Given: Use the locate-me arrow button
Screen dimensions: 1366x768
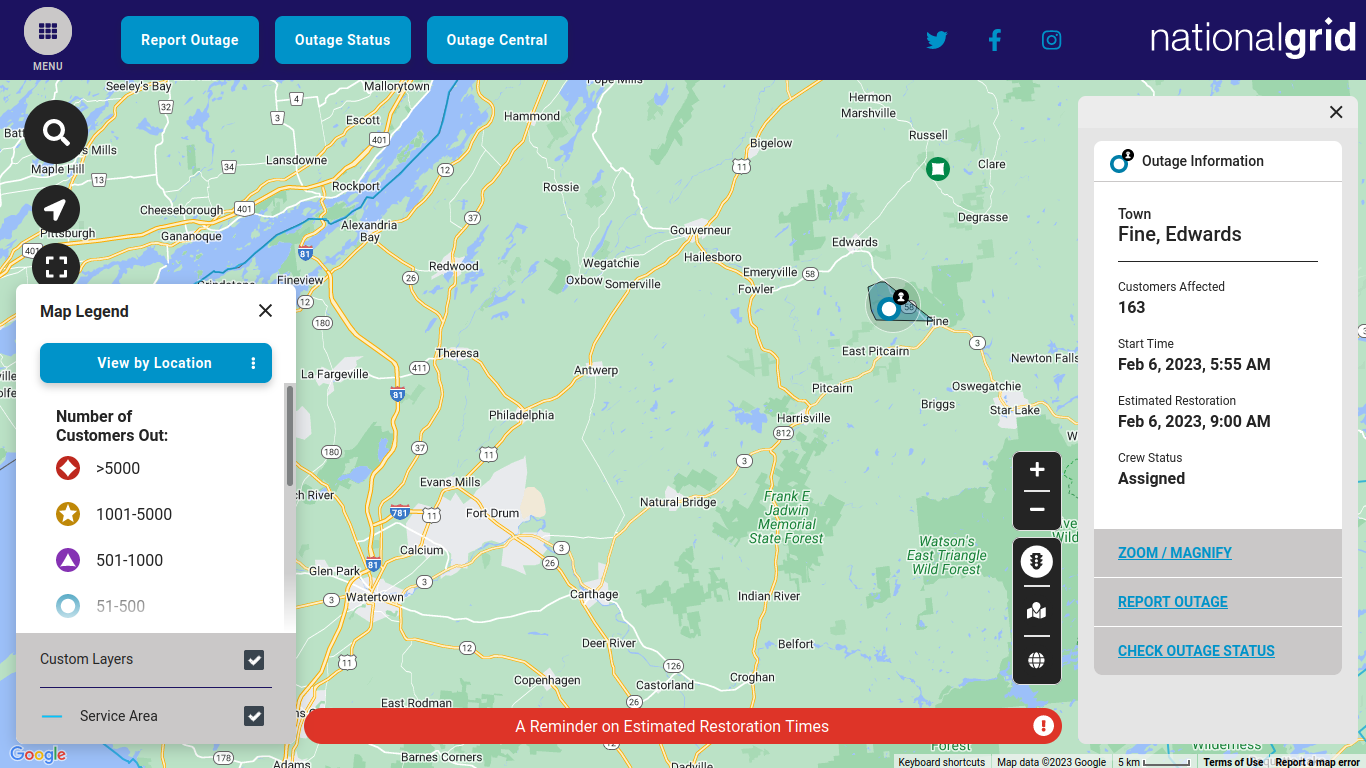Looking at the screenshot, I should (56, 209).
